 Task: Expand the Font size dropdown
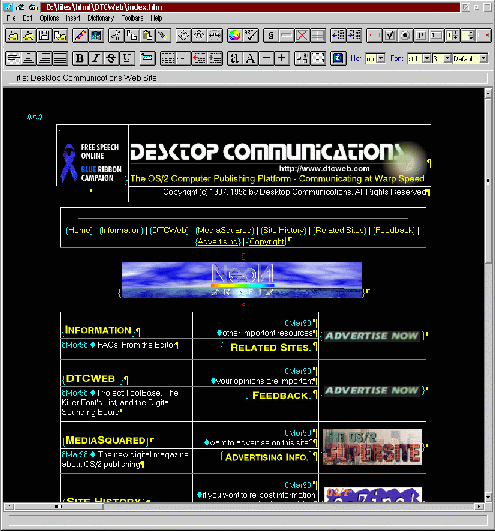point(447,59)
